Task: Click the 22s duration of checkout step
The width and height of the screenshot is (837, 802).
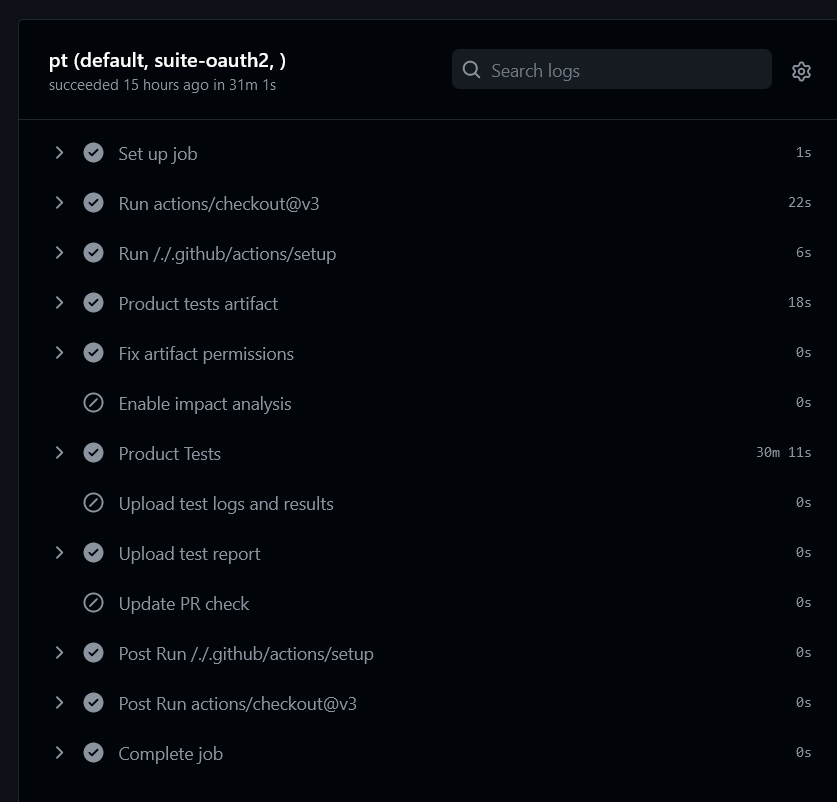Action: (800, 202)
